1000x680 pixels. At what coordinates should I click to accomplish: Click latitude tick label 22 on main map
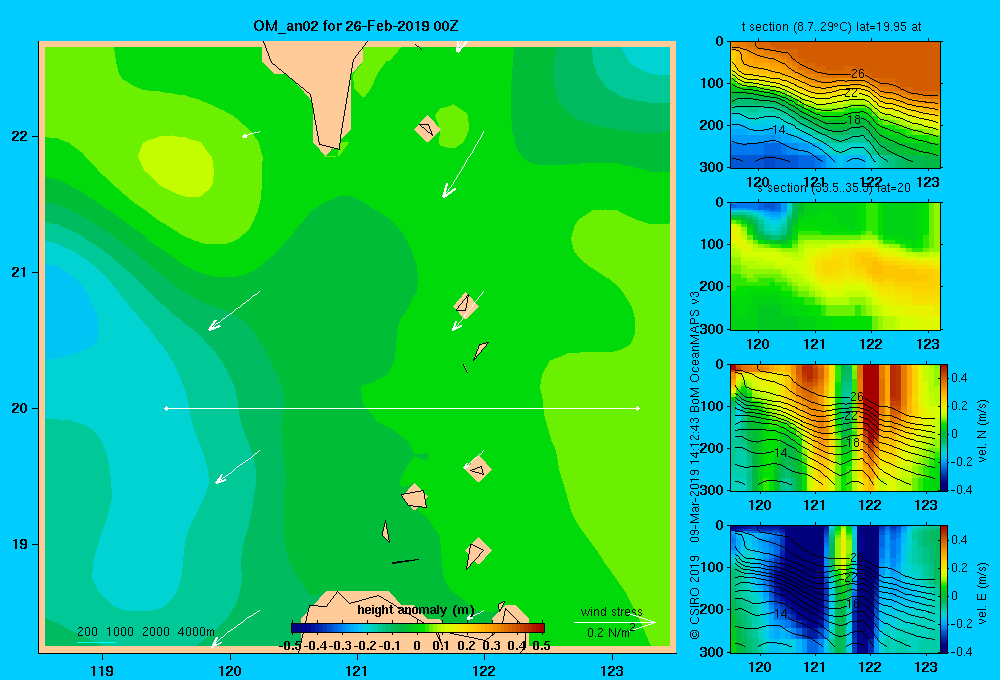(19, 136)
